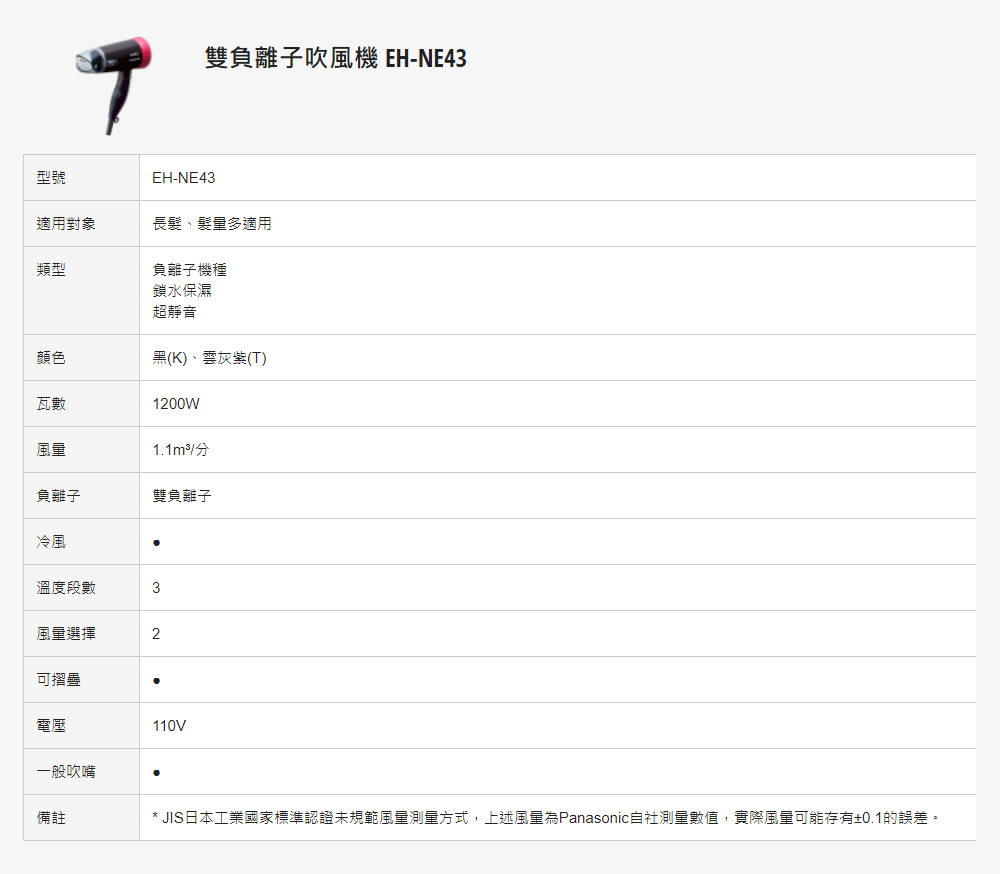The width and height of the screenshot is (1000, 874).
Task: Select the value 3 for 溫度段數
Action: pyautogui.click(x=156, y=588)
